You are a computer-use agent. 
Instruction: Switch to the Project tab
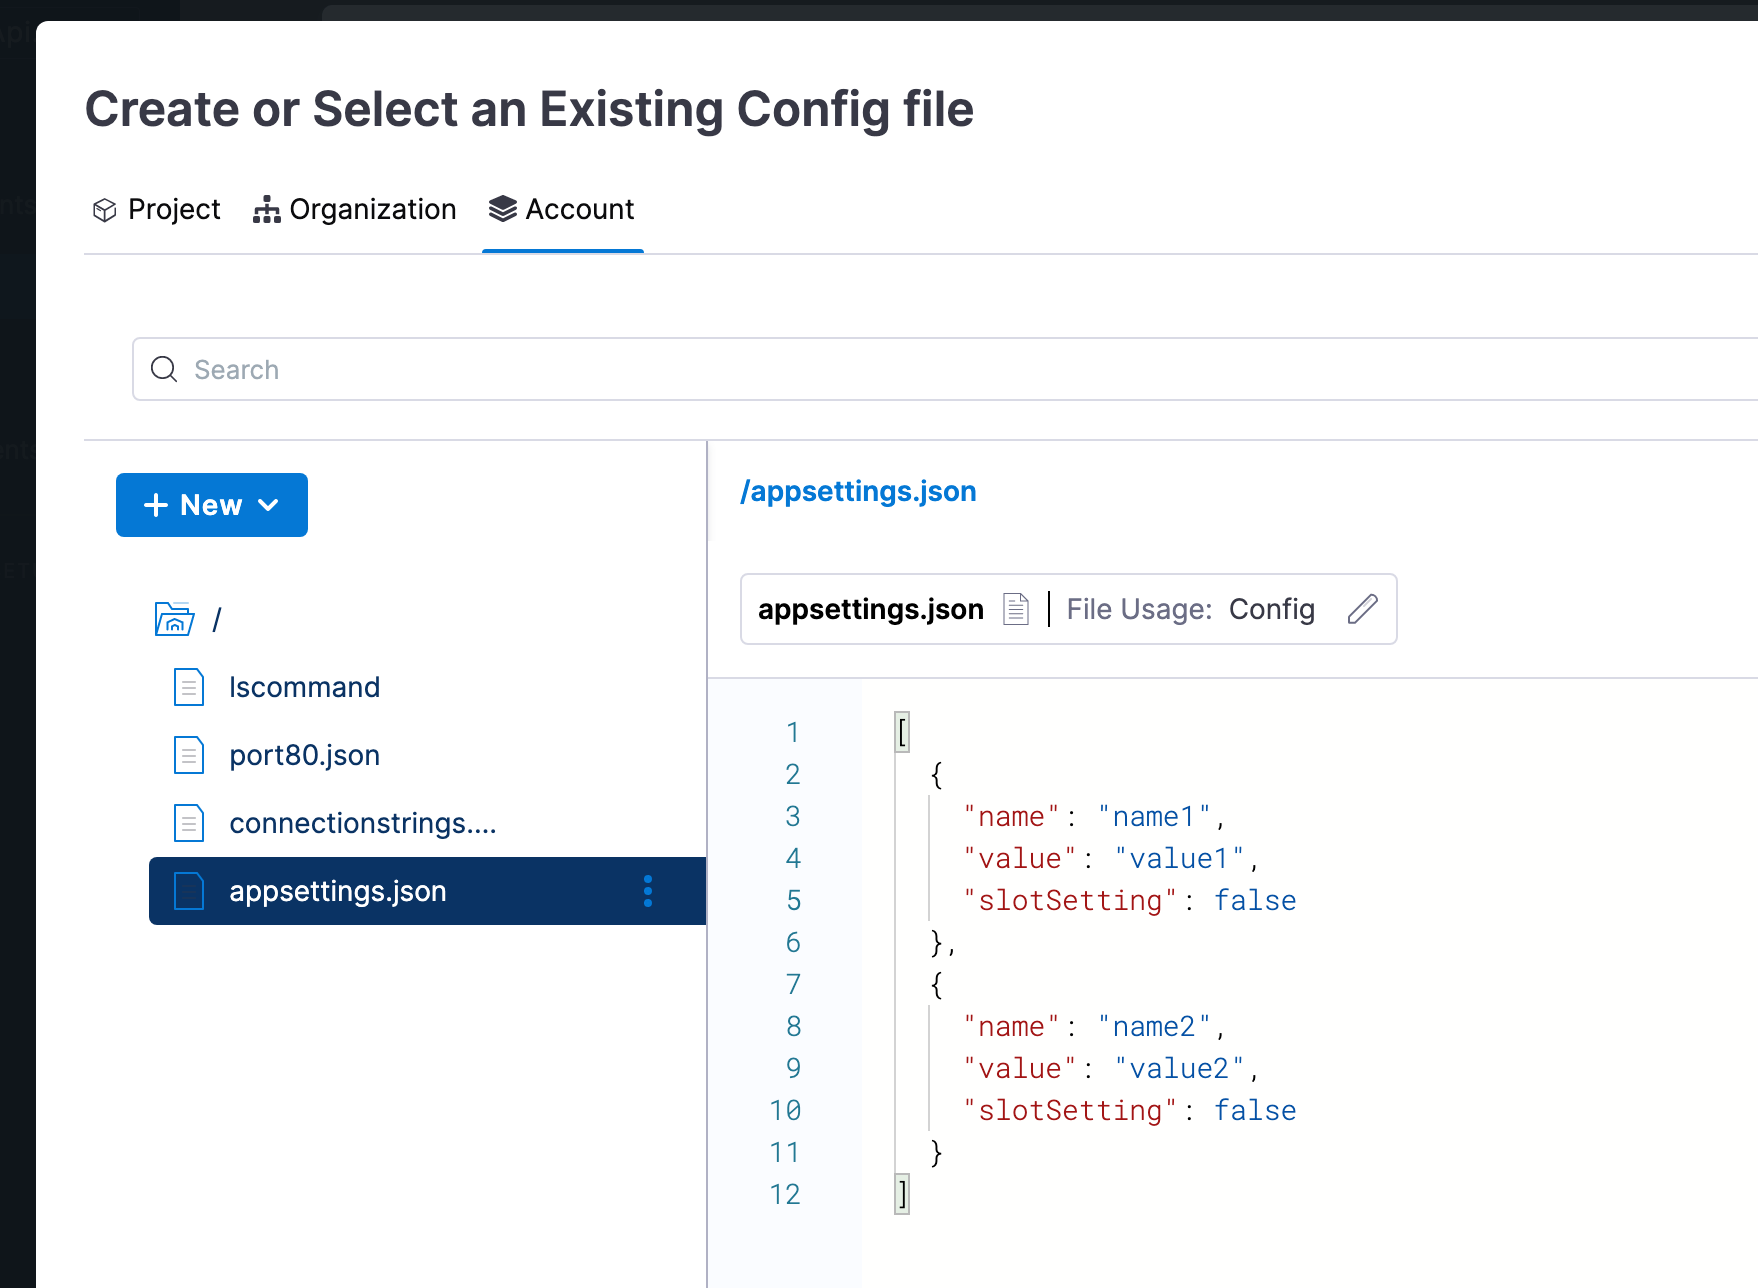(157, 209)
